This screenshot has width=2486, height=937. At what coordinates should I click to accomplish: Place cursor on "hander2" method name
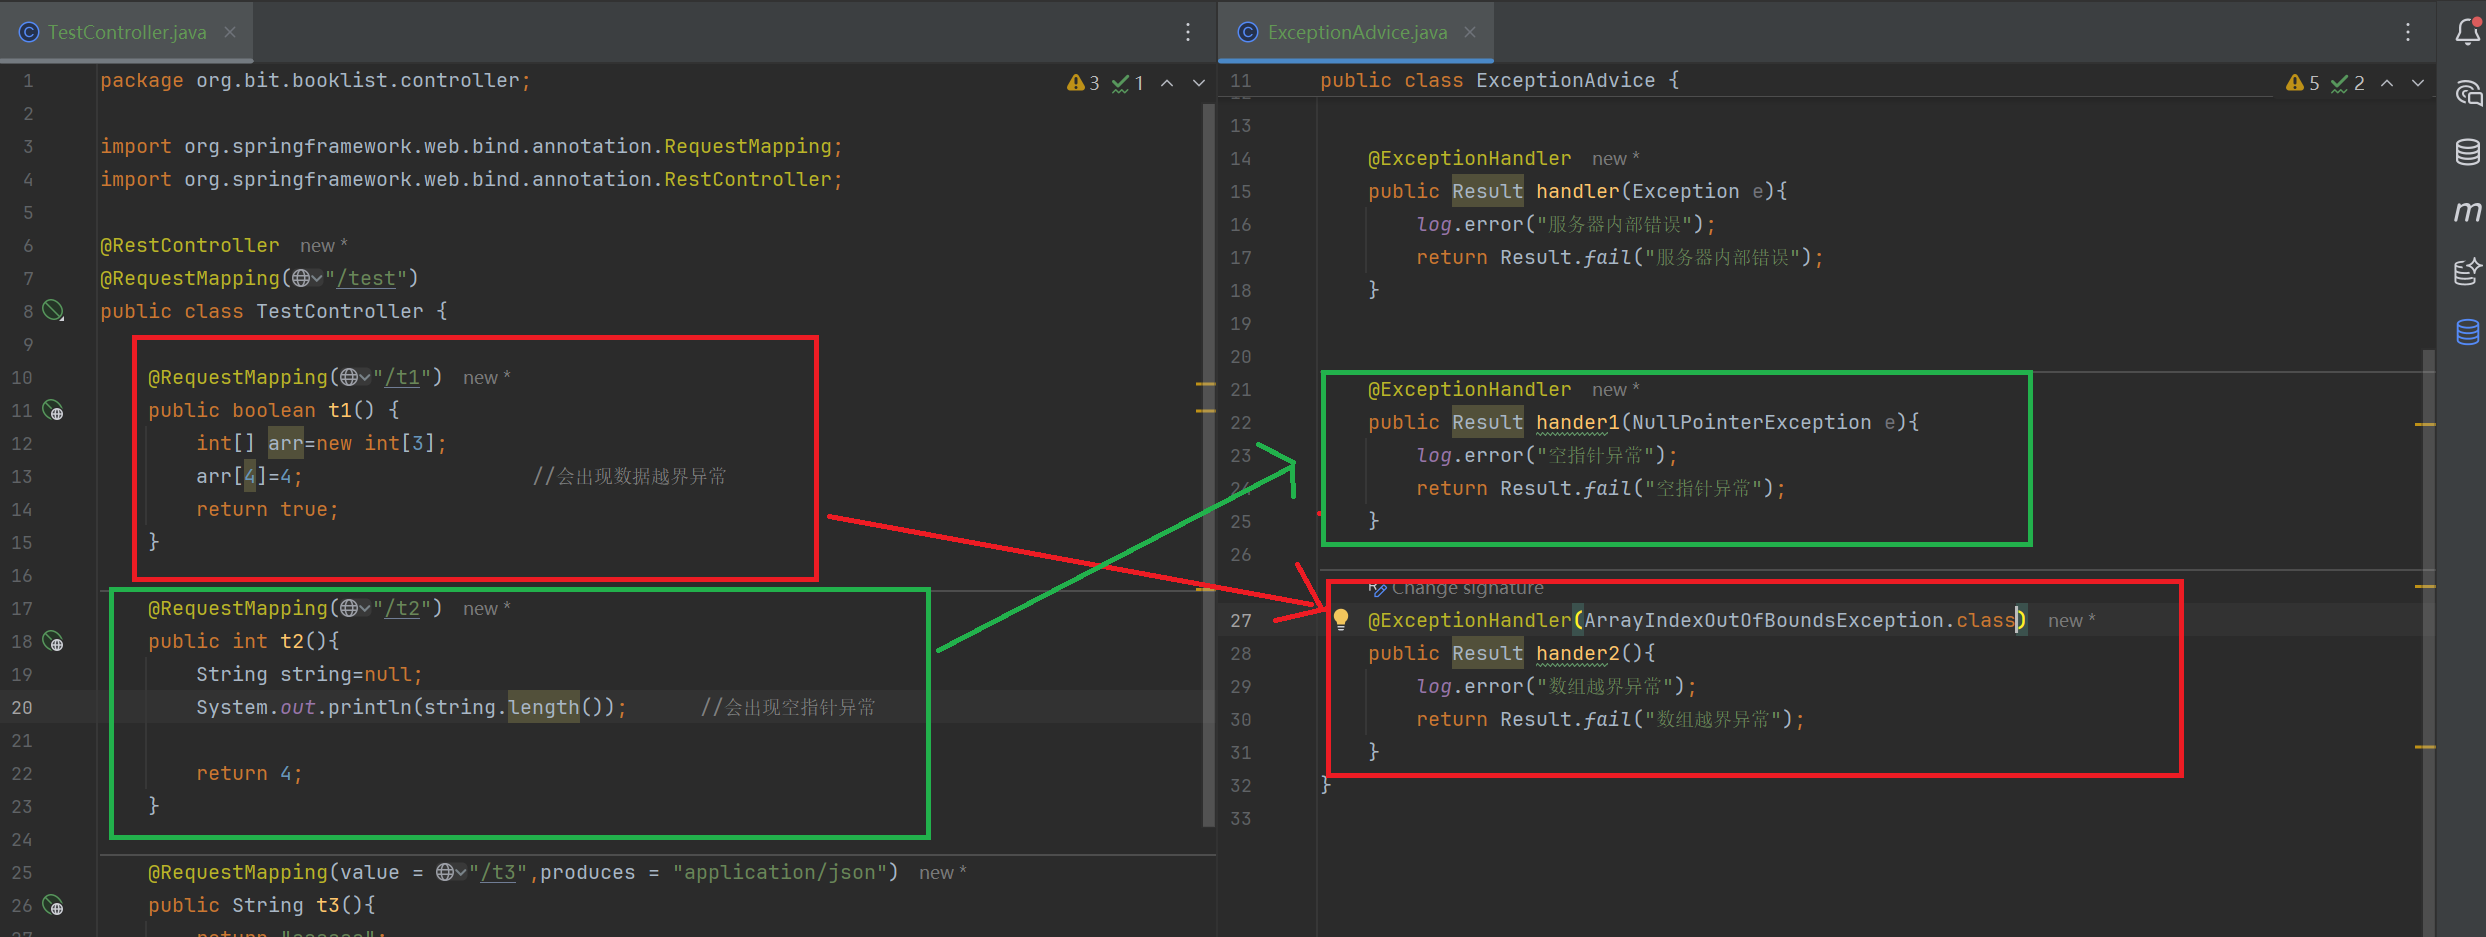pos(1577,653)
